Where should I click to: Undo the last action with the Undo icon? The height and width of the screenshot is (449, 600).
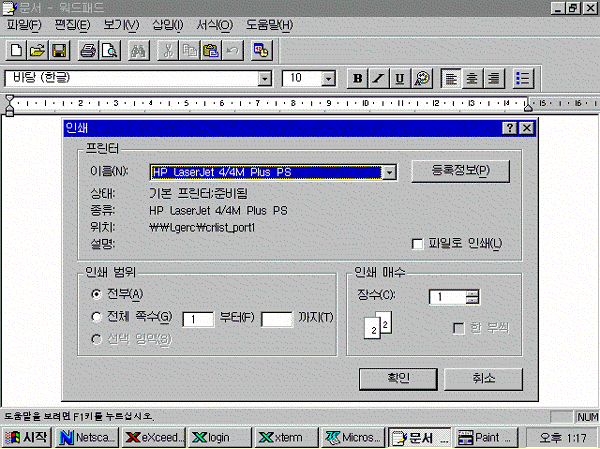(x=233, y=50)
